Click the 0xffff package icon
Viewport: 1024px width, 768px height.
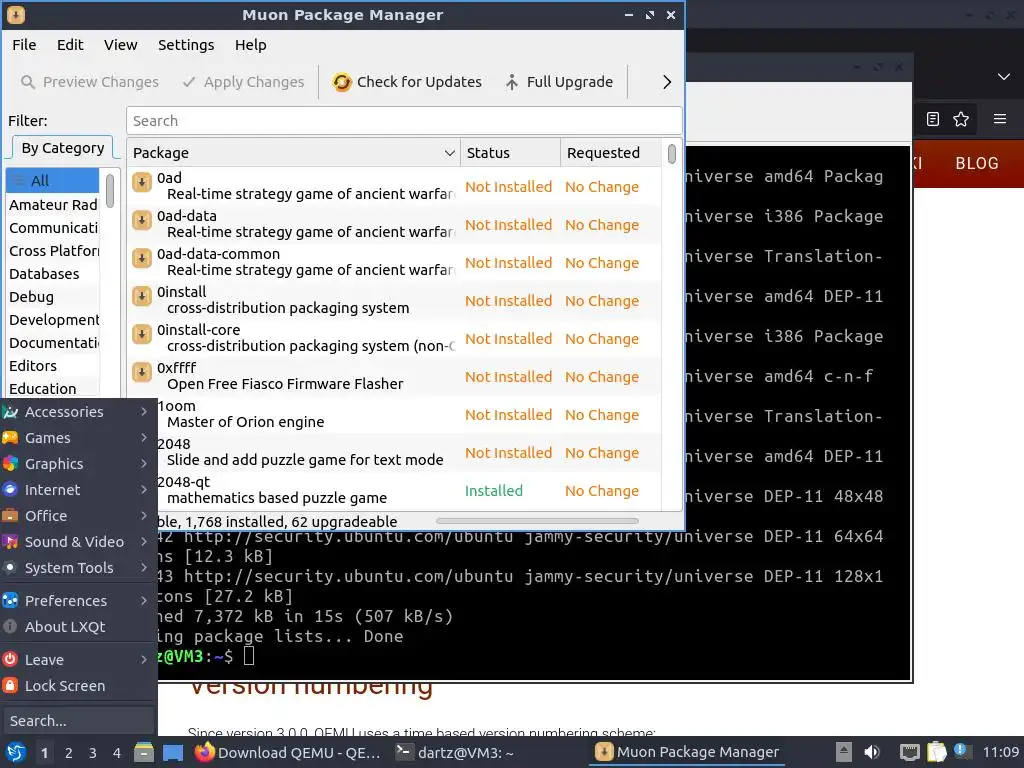[x=142, y=372]
